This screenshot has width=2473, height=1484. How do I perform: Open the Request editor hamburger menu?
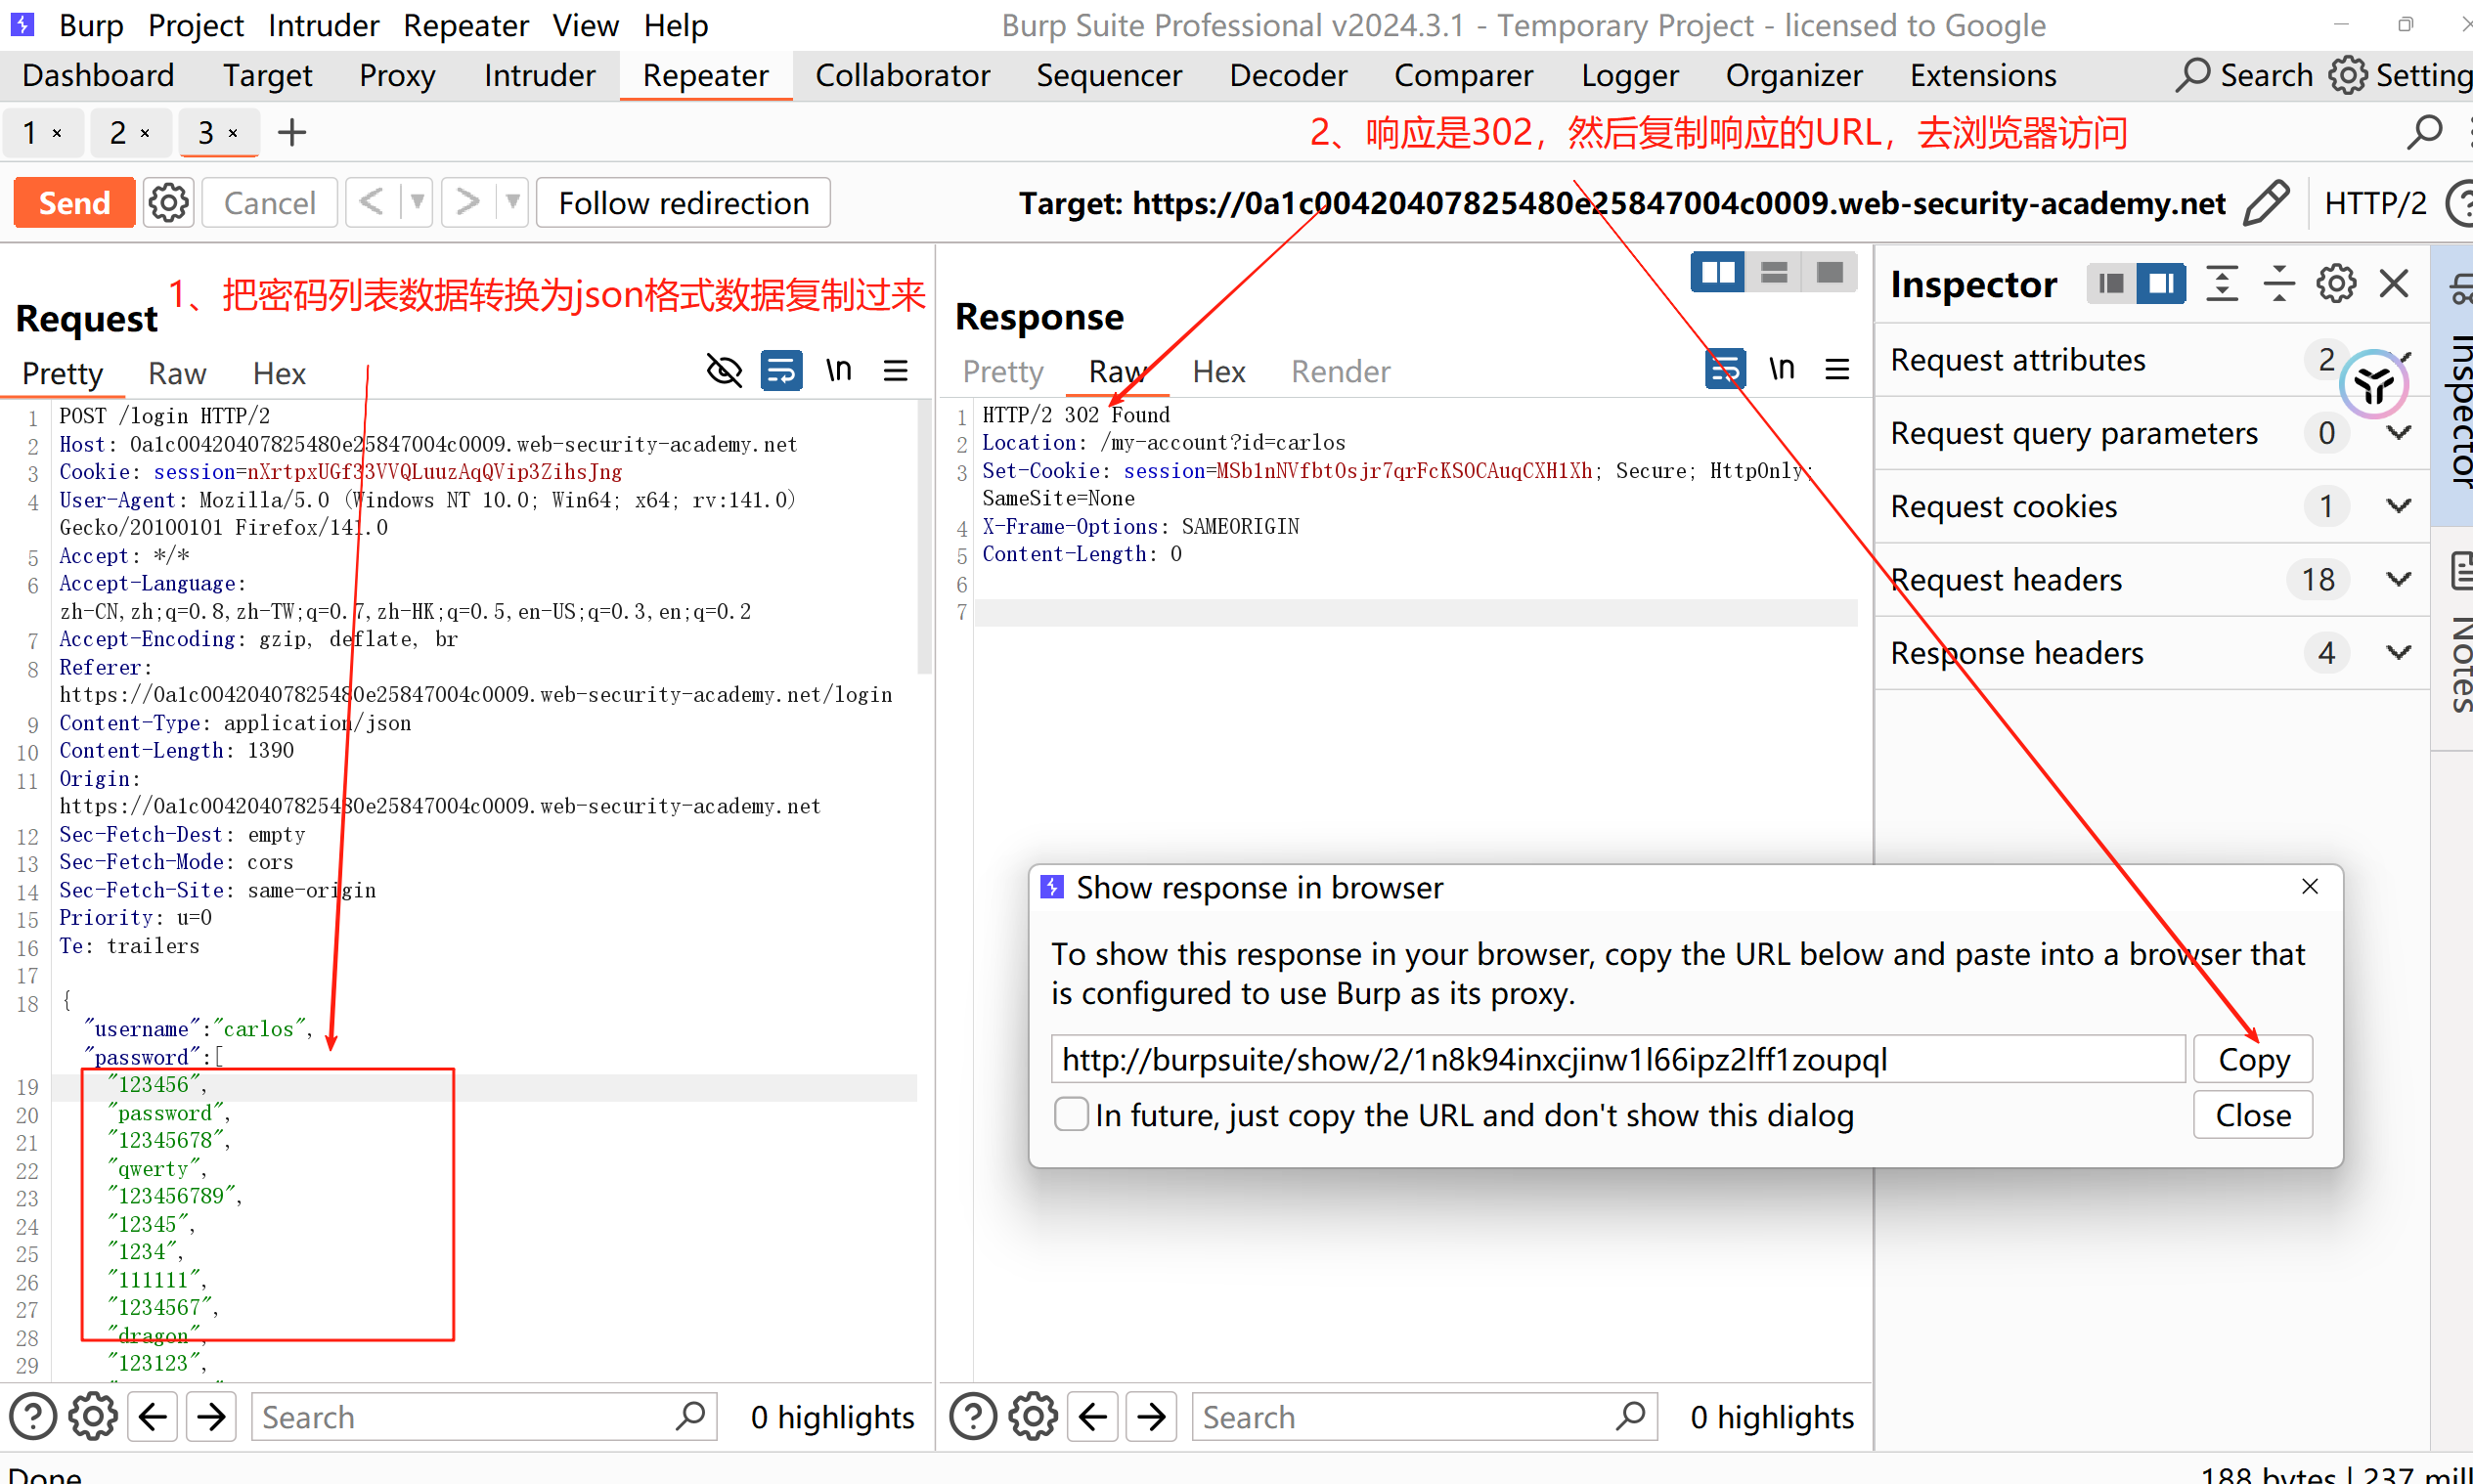coord(895,371)
